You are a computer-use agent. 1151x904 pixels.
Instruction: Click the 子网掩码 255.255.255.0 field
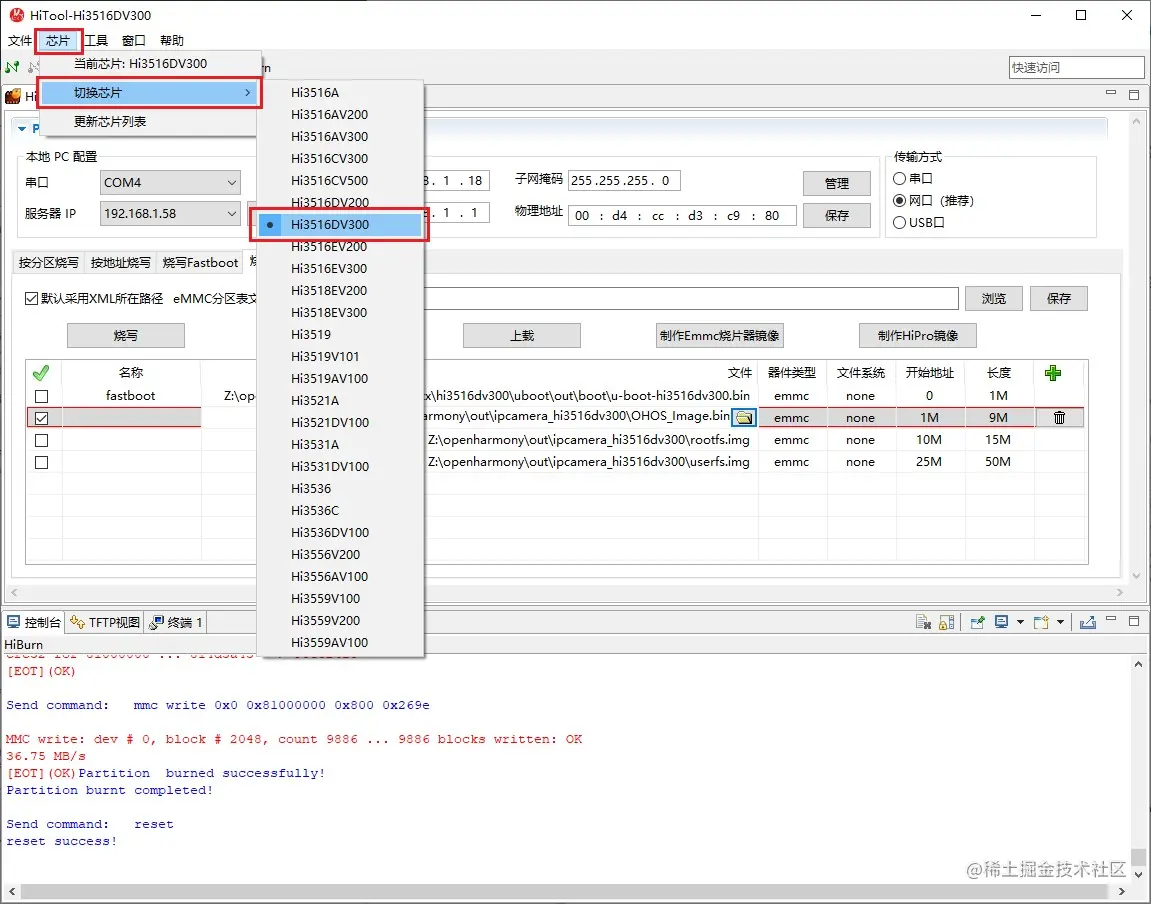coord(624,181)
